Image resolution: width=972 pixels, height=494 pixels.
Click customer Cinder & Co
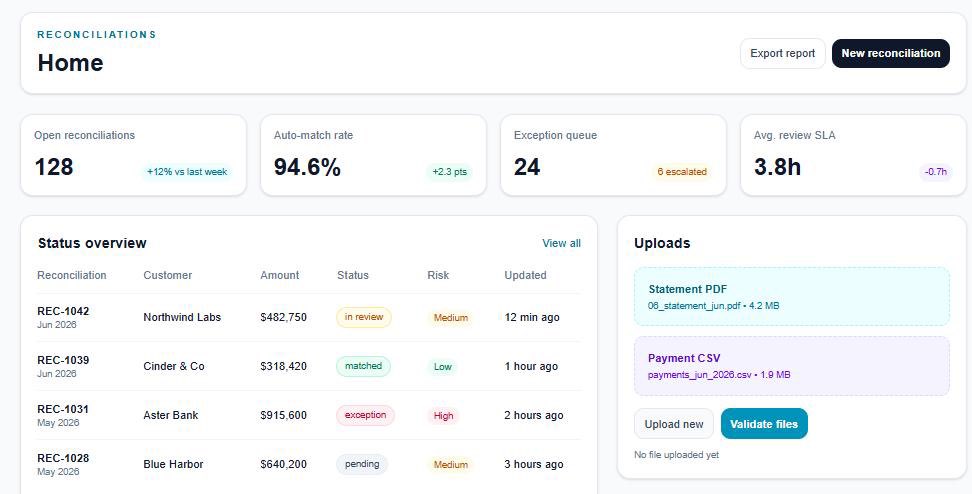(174, 366)
